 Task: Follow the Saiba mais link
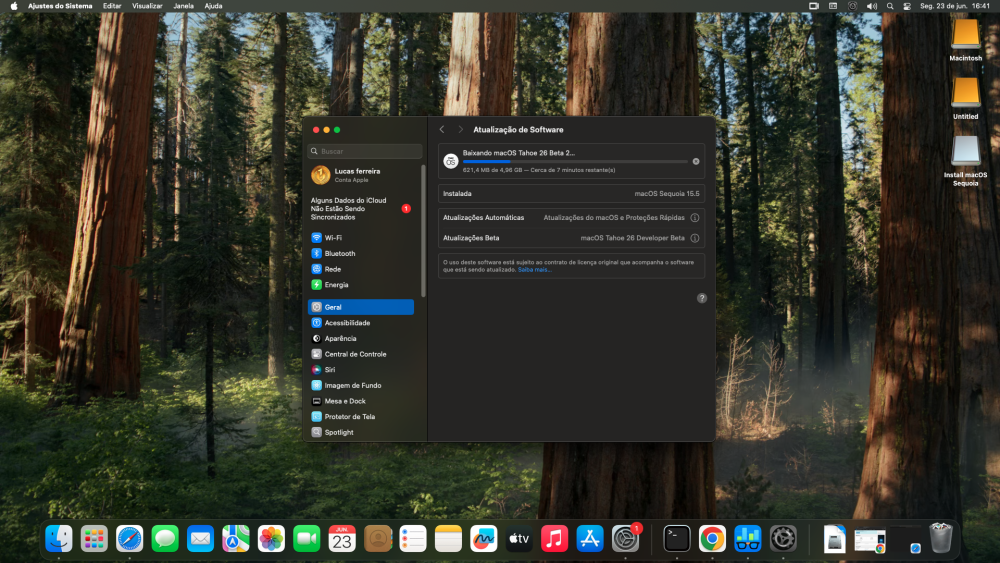pos(534,270)
